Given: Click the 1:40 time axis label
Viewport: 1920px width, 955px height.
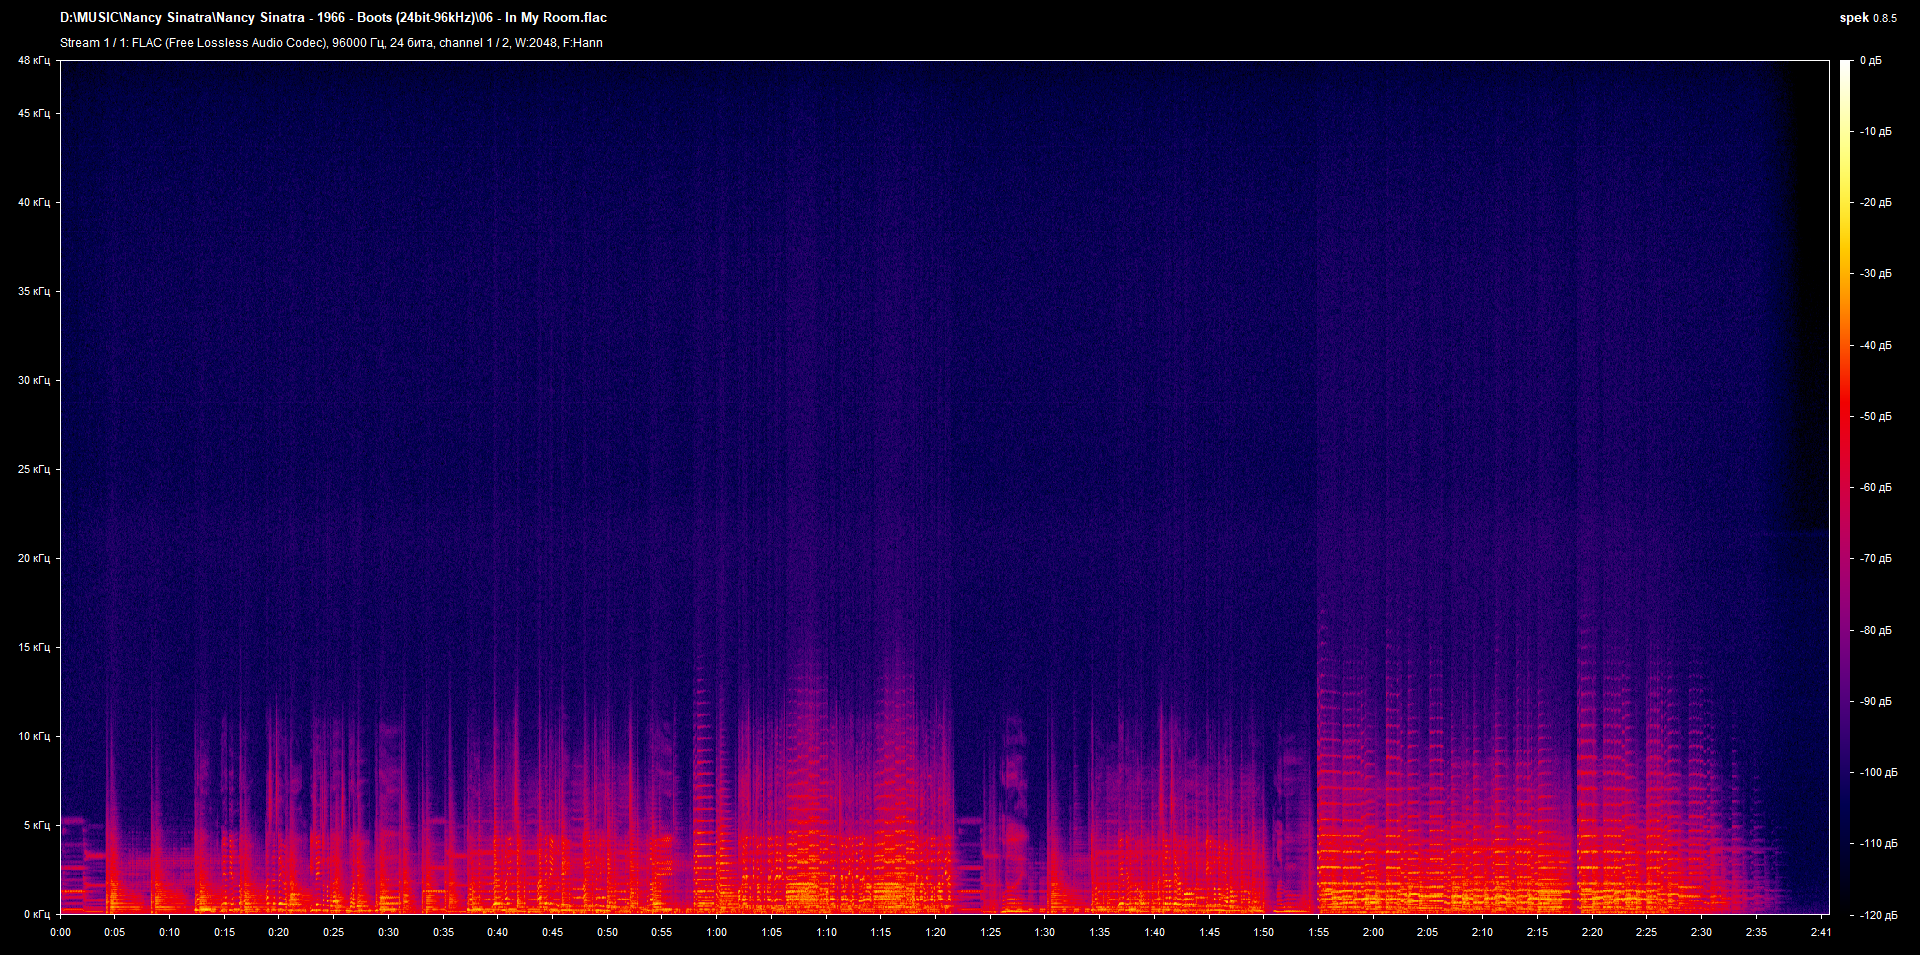Looking at the screenshot, I should pyautogui.click(x=1154, y=932).
